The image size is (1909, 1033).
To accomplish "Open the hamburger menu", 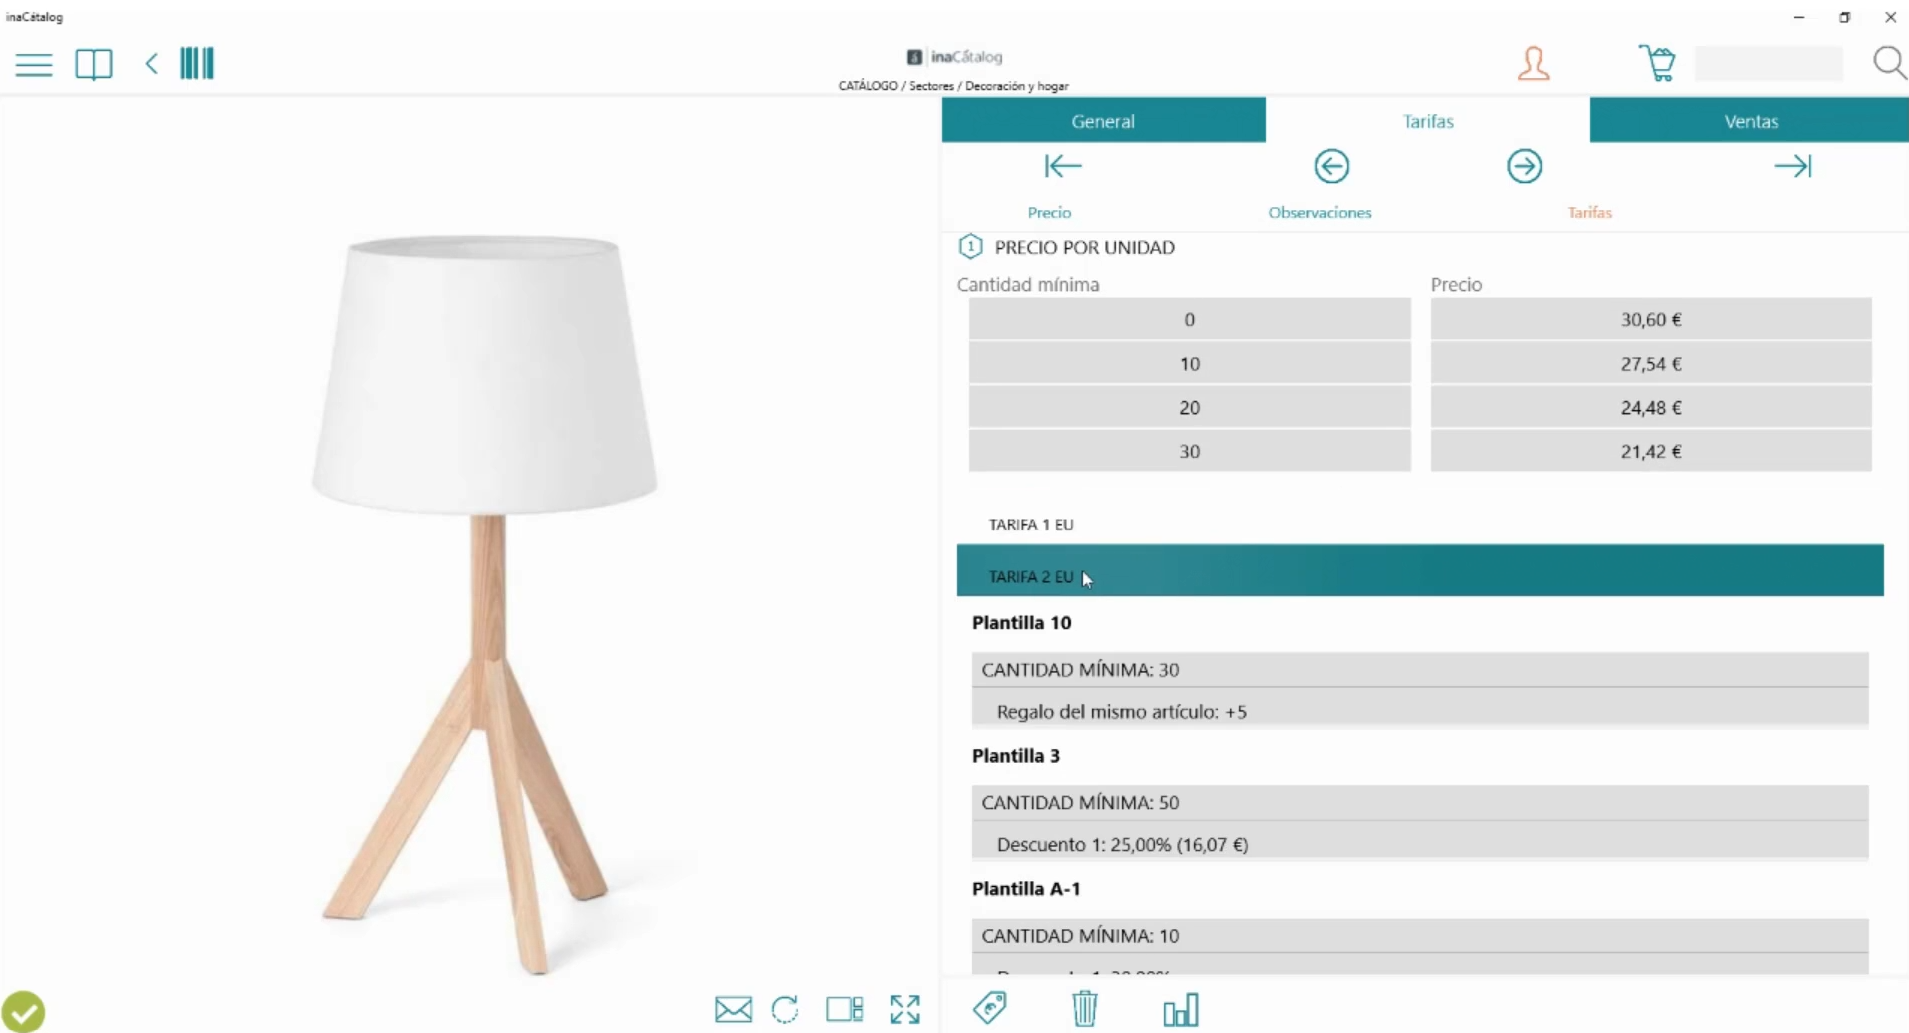I will [x=34, y=65].
